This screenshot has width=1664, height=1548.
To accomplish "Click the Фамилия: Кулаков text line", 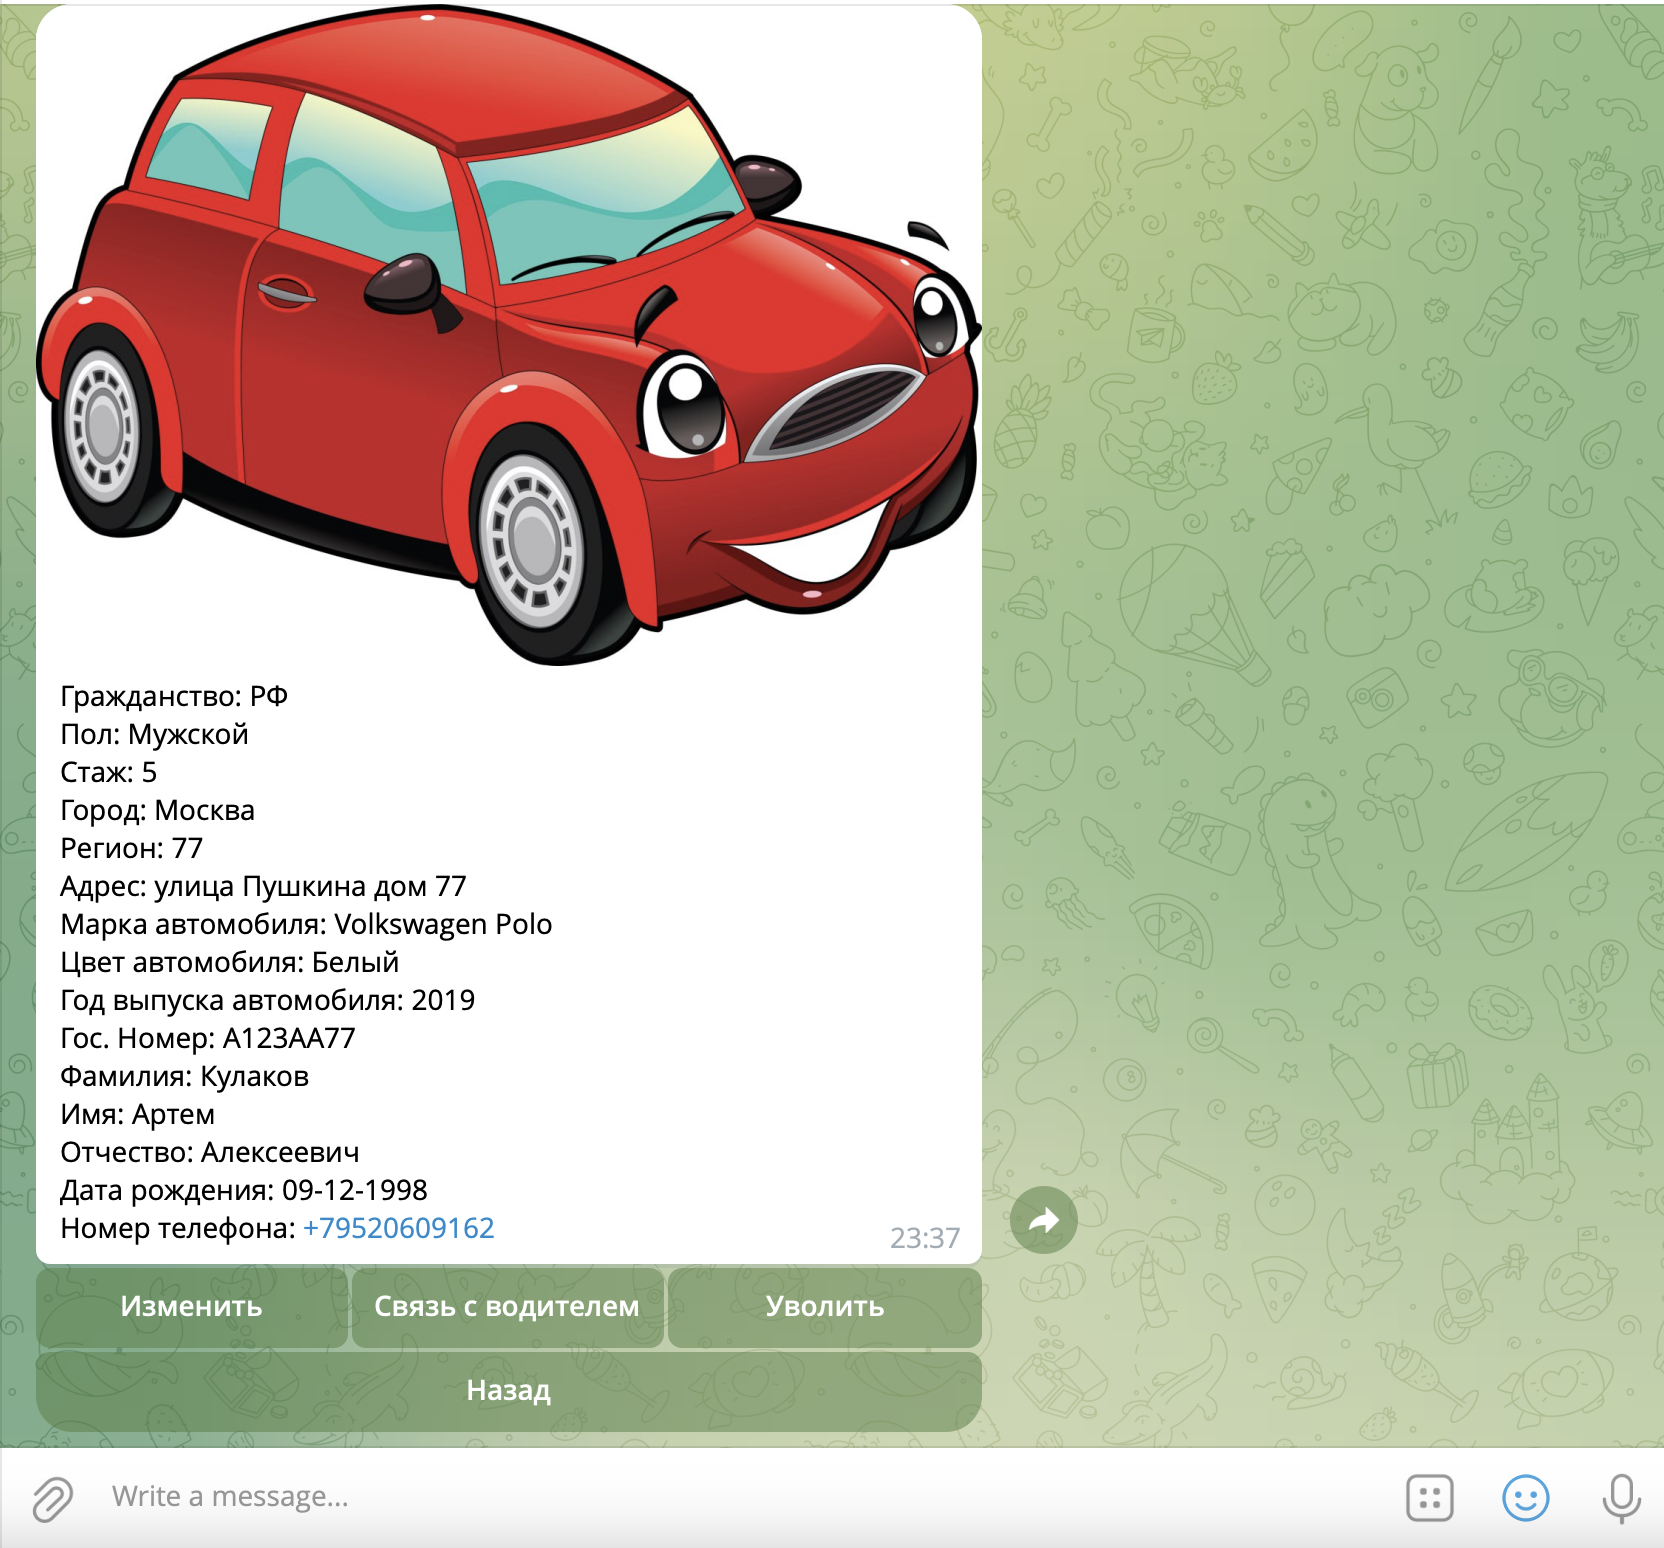I will [x=185, y=1076].
